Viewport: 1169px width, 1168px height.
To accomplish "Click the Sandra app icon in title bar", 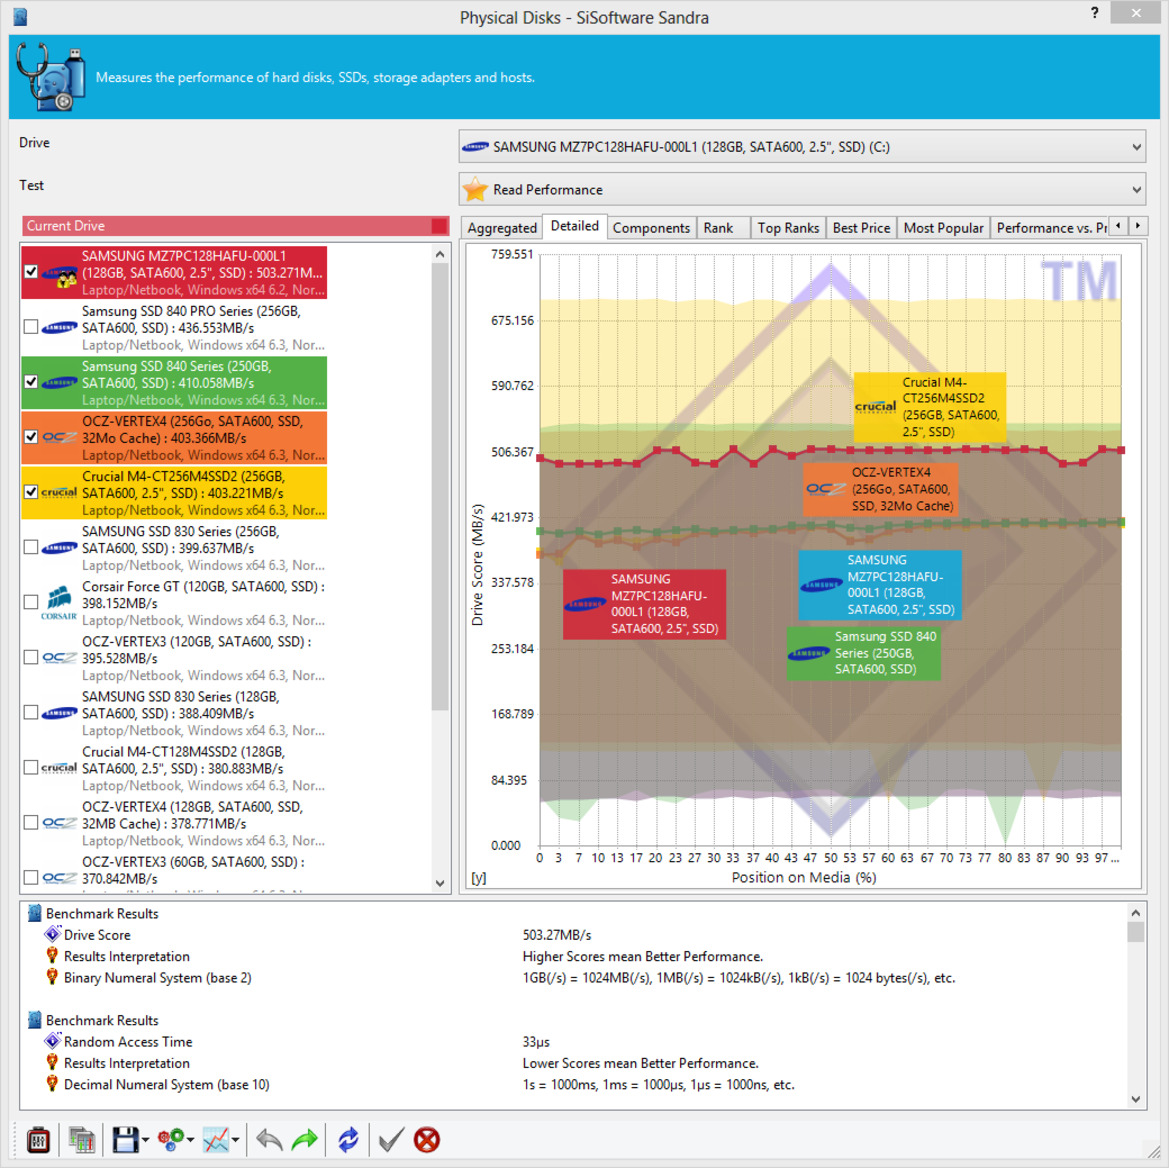I will (20, 16).
